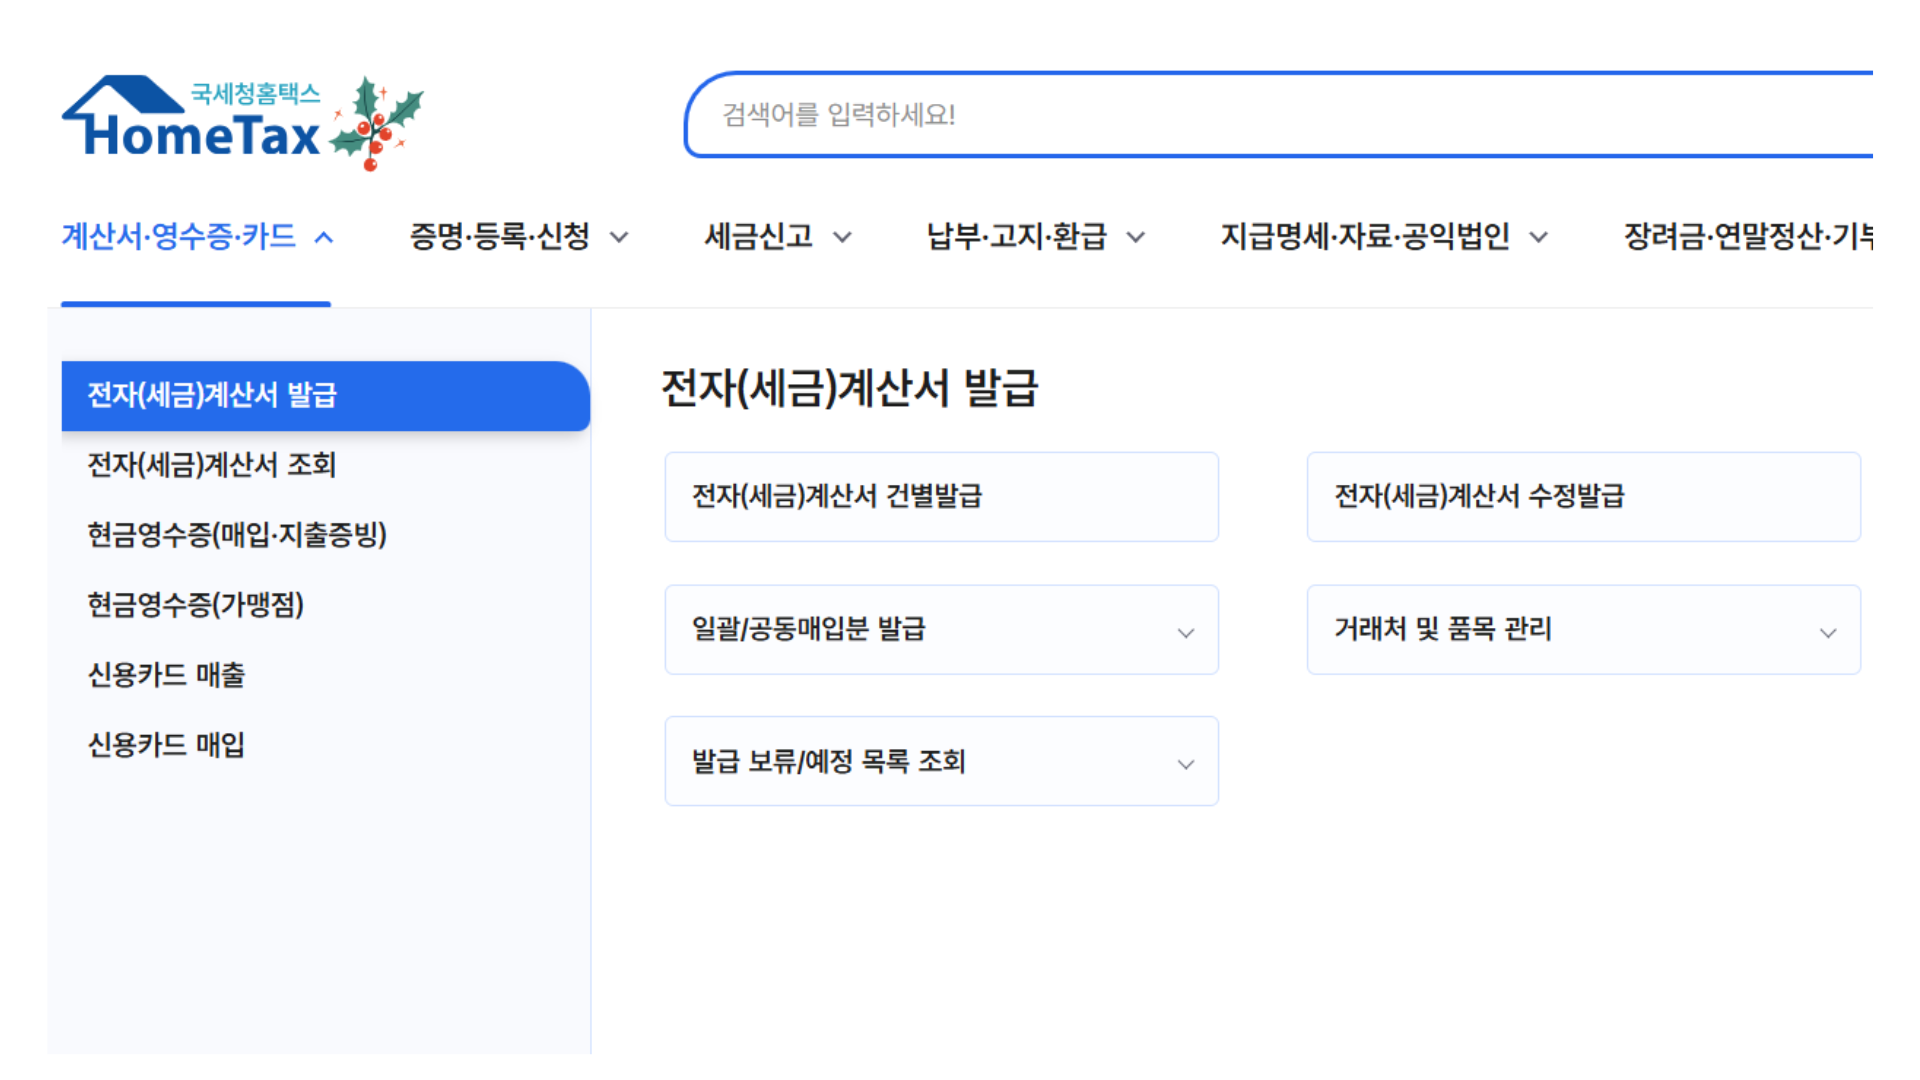The image size is (1920, 1080).
Task: Click the holly decoration beside logo
Action: pyautogui.click(x=378, y=124)
